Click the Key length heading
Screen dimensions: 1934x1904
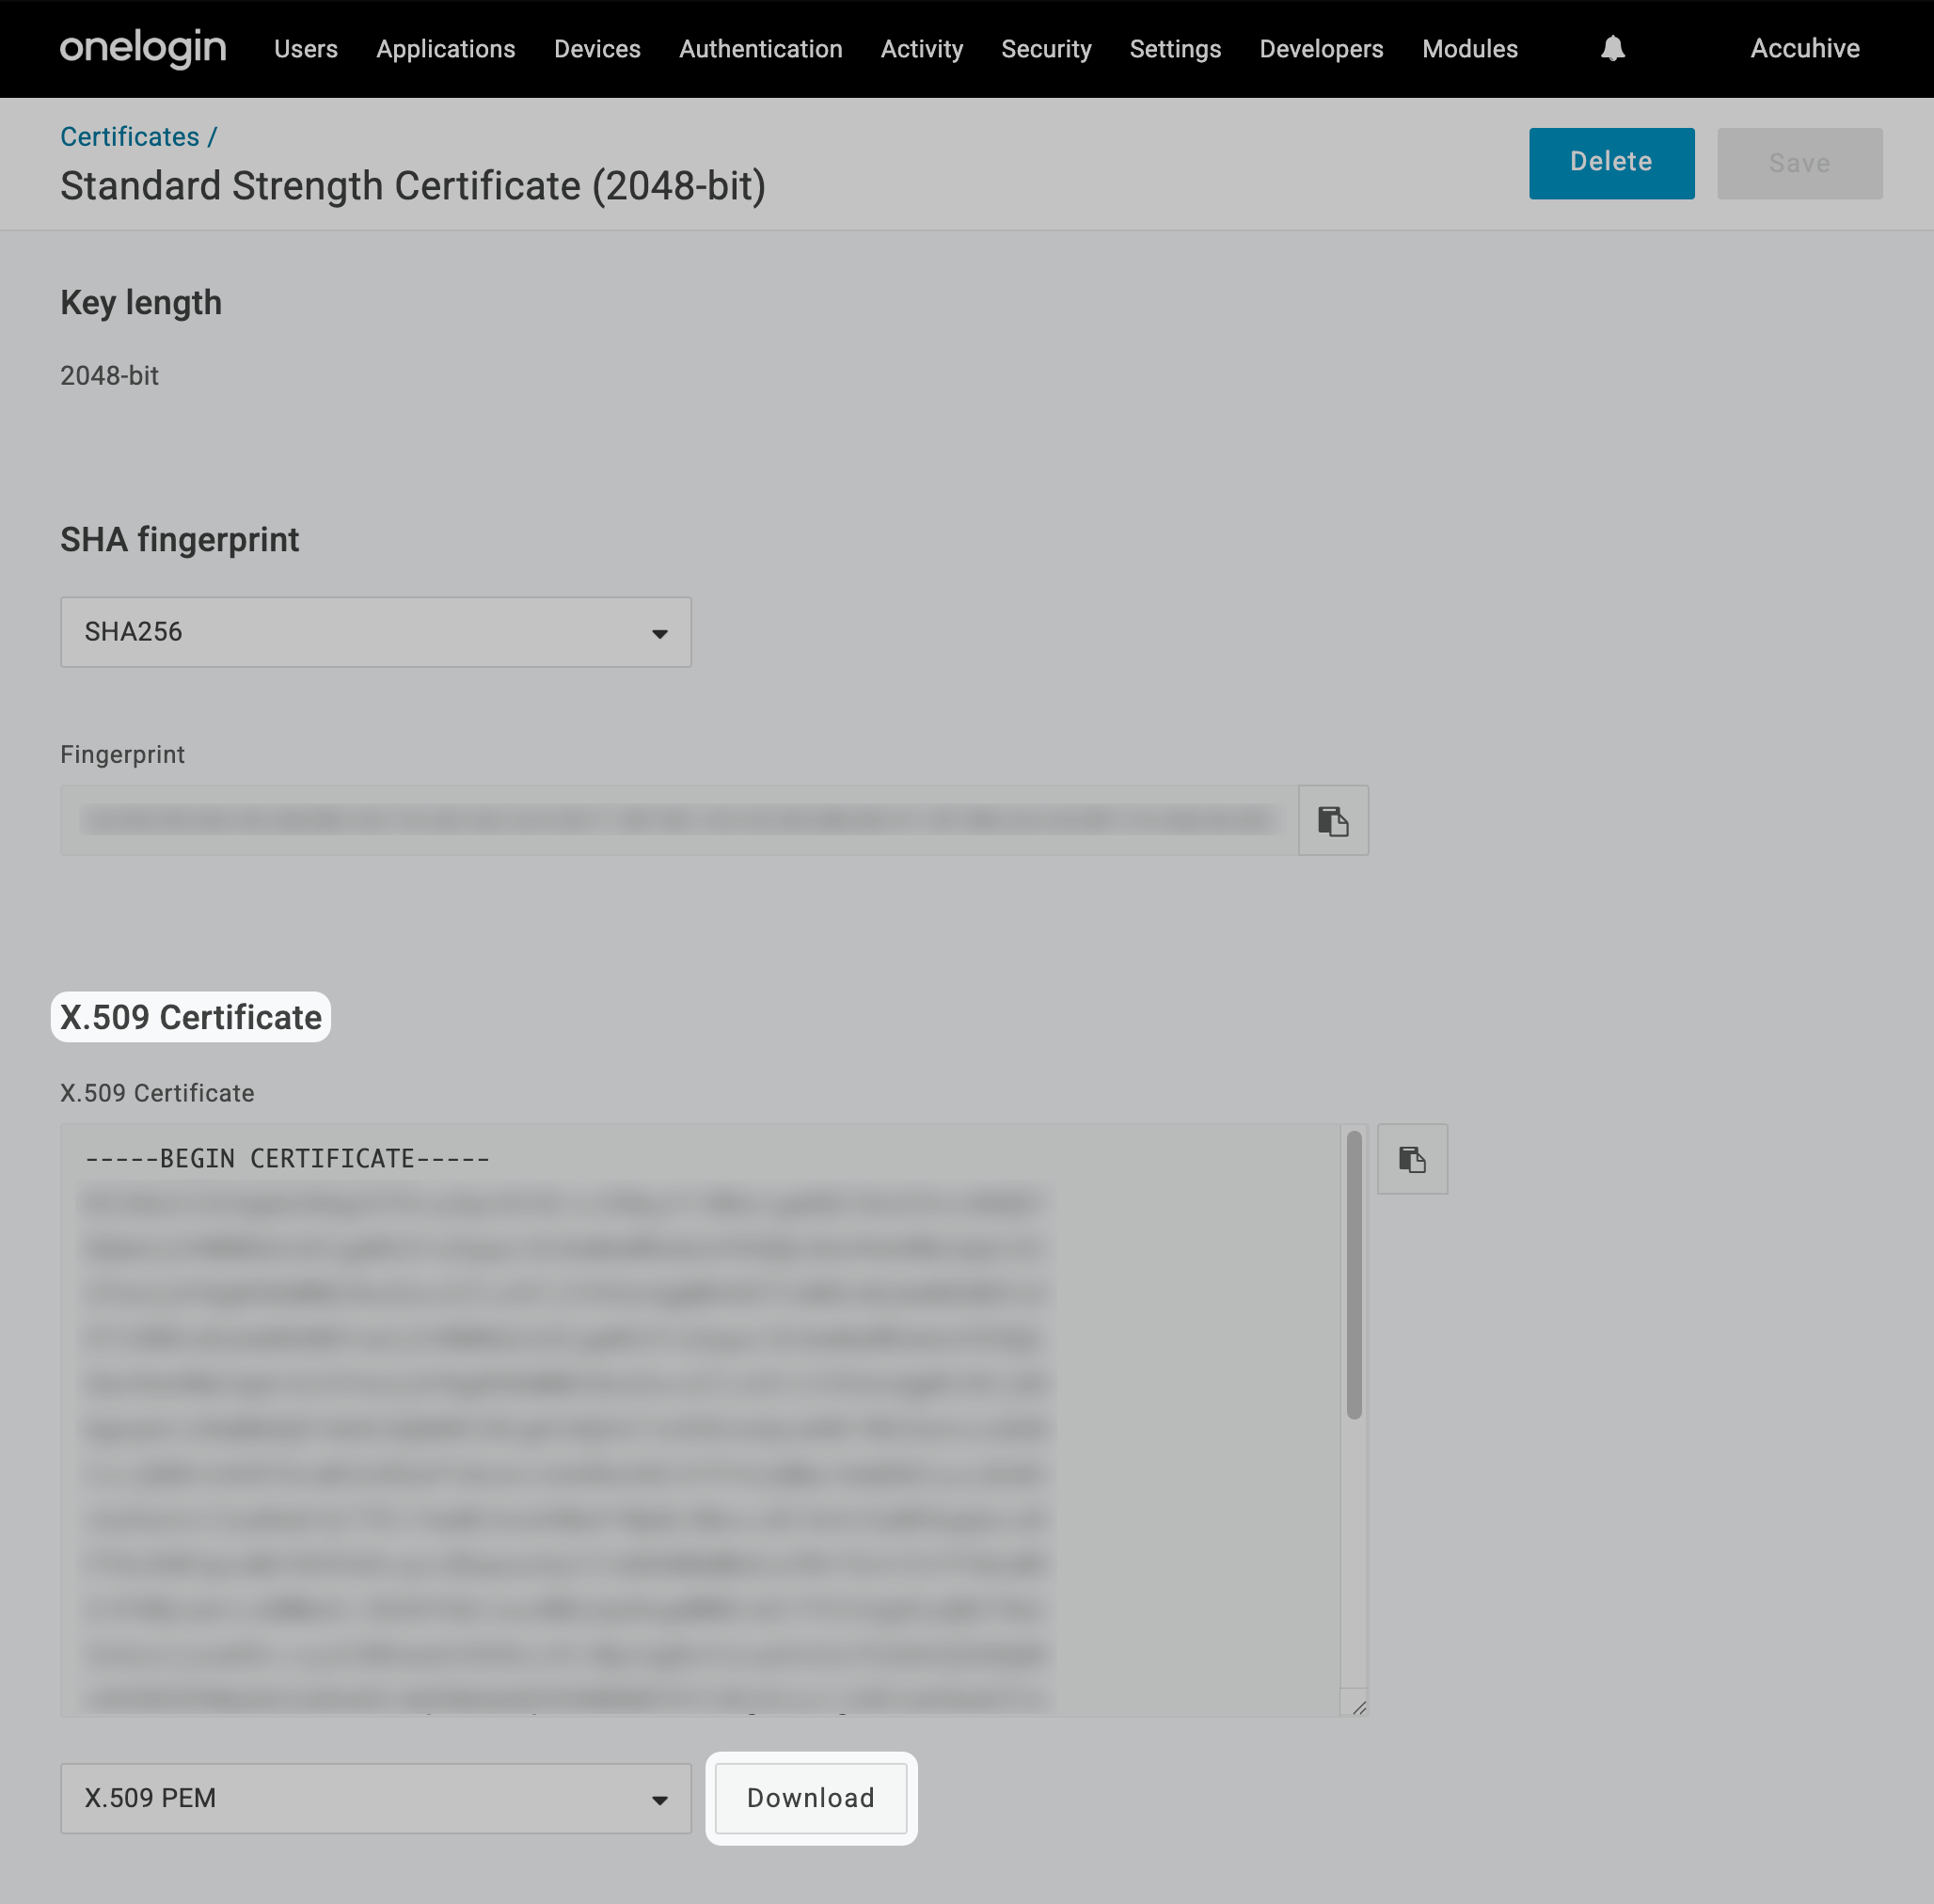[x=141, y=303]
